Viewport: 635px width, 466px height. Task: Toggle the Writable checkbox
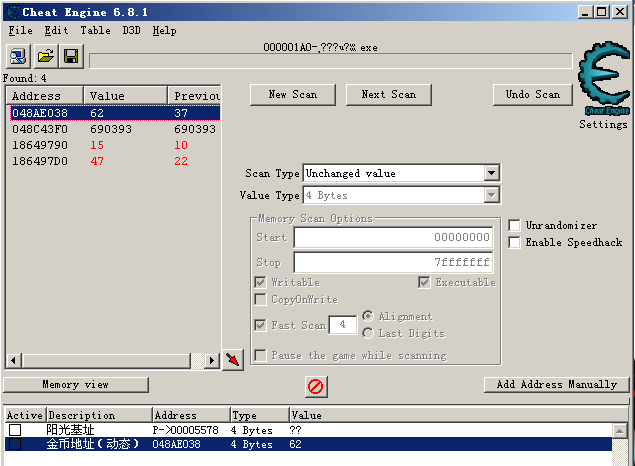260,282
